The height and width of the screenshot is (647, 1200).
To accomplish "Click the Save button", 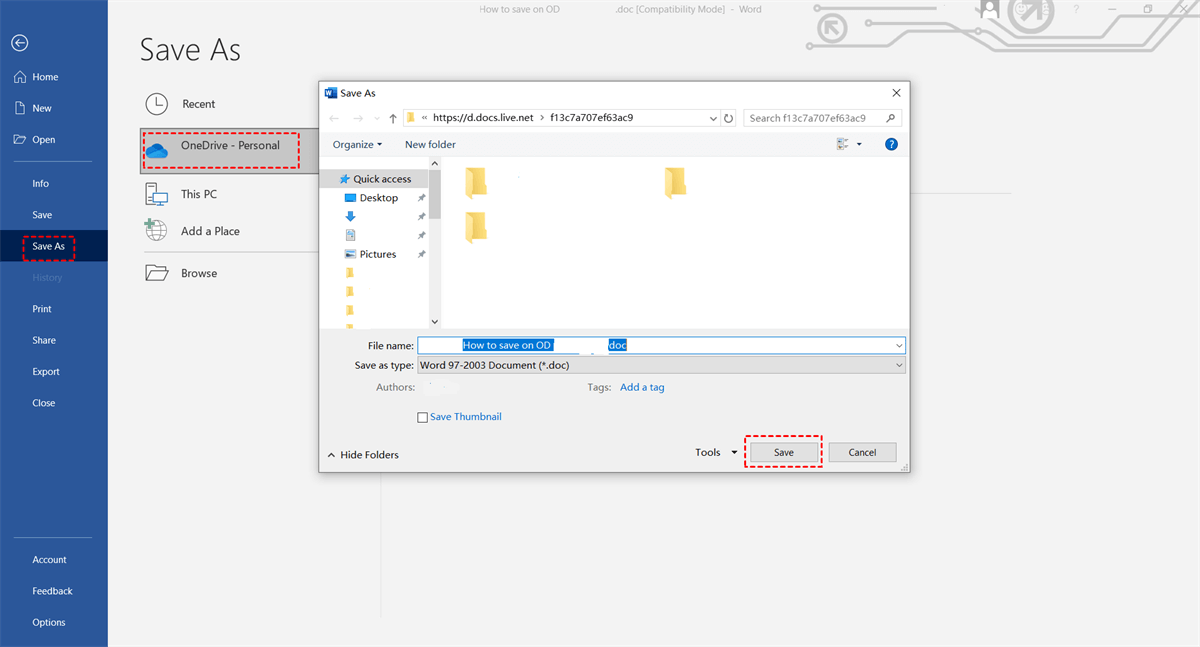I will click(784, 453).
